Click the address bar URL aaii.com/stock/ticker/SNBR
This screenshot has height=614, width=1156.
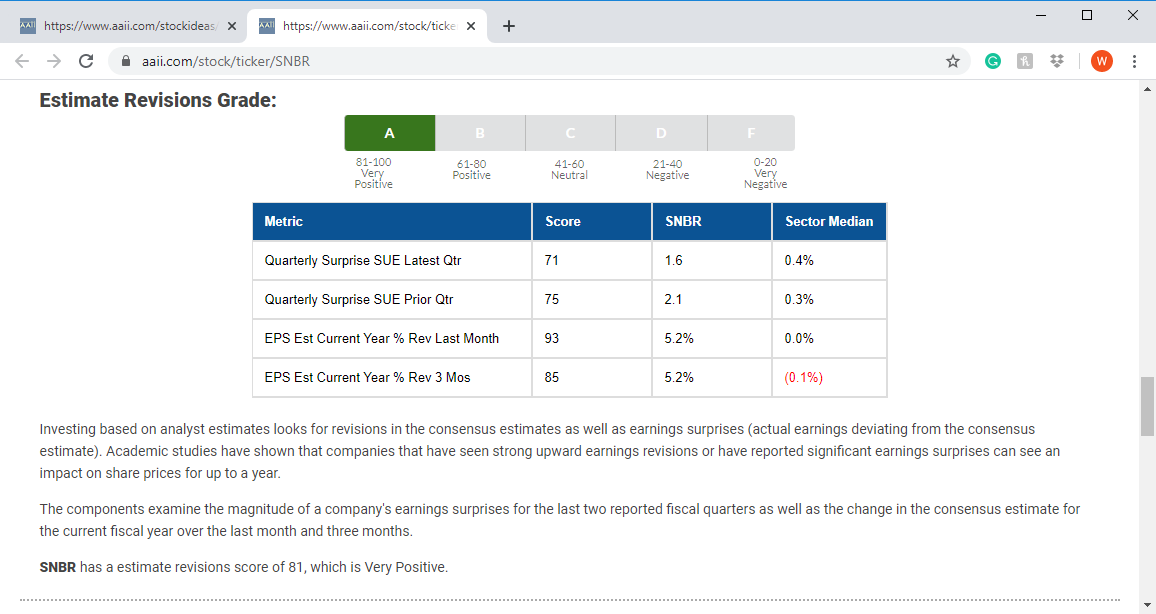226,61
